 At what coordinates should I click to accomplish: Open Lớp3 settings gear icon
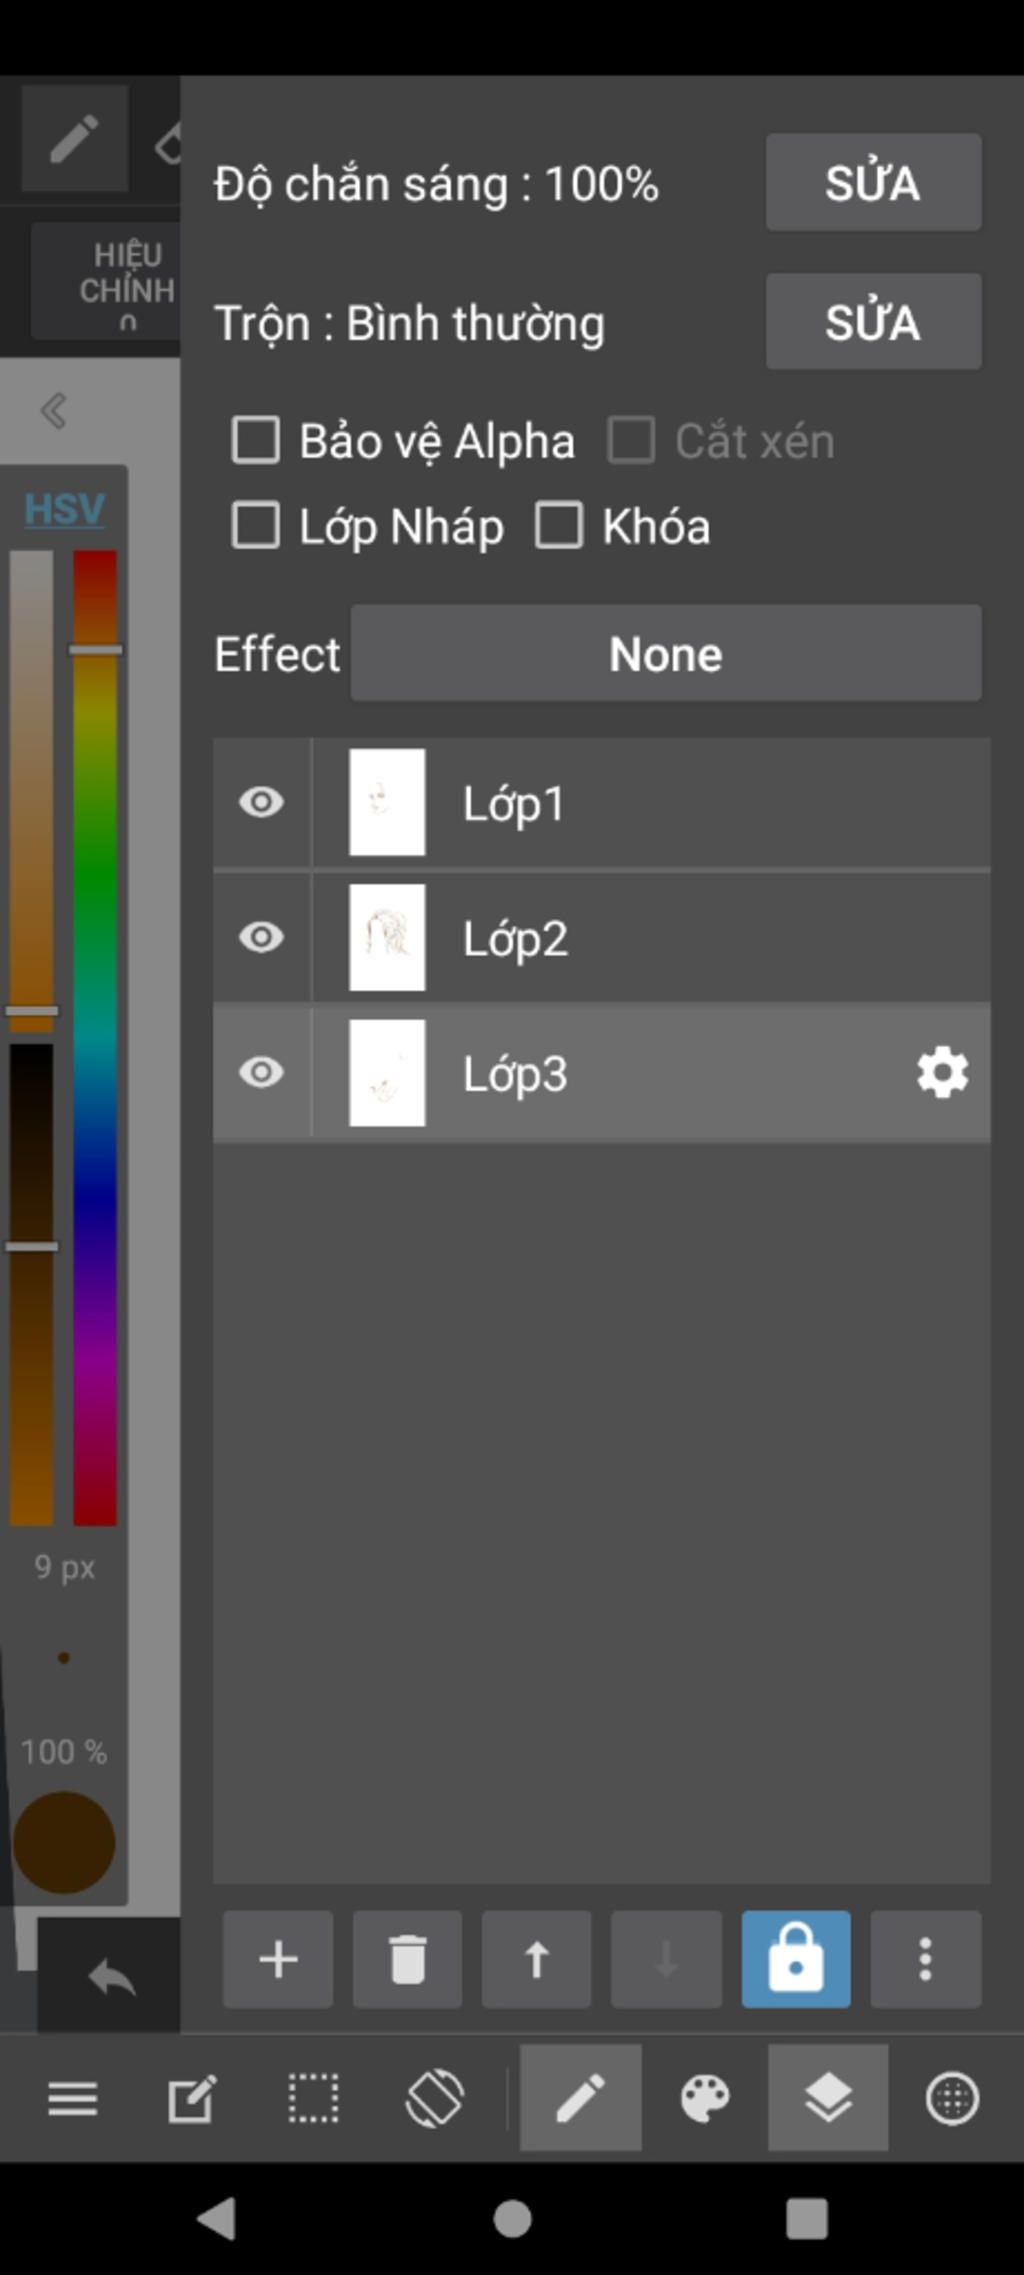pyautogui.click(x=942, y=1073)
